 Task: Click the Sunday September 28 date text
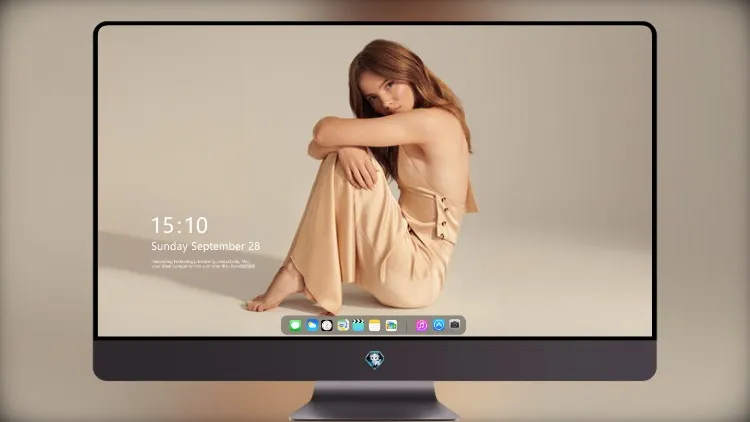pos(206,246)
